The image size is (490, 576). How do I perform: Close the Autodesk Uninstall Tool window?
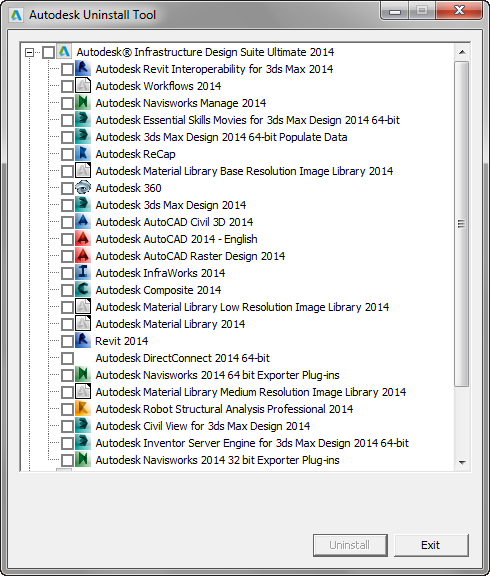coord(459,10)
